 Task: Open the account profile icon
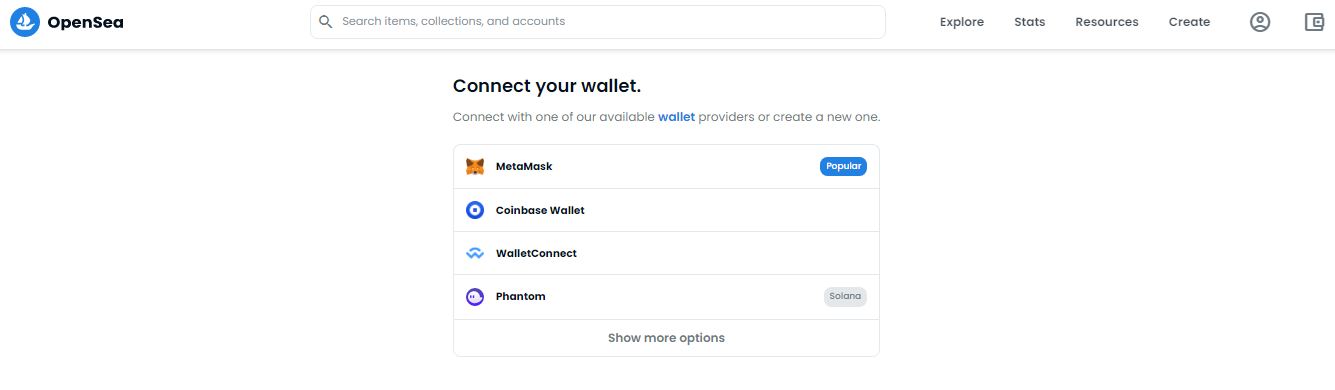point(1260,22)
